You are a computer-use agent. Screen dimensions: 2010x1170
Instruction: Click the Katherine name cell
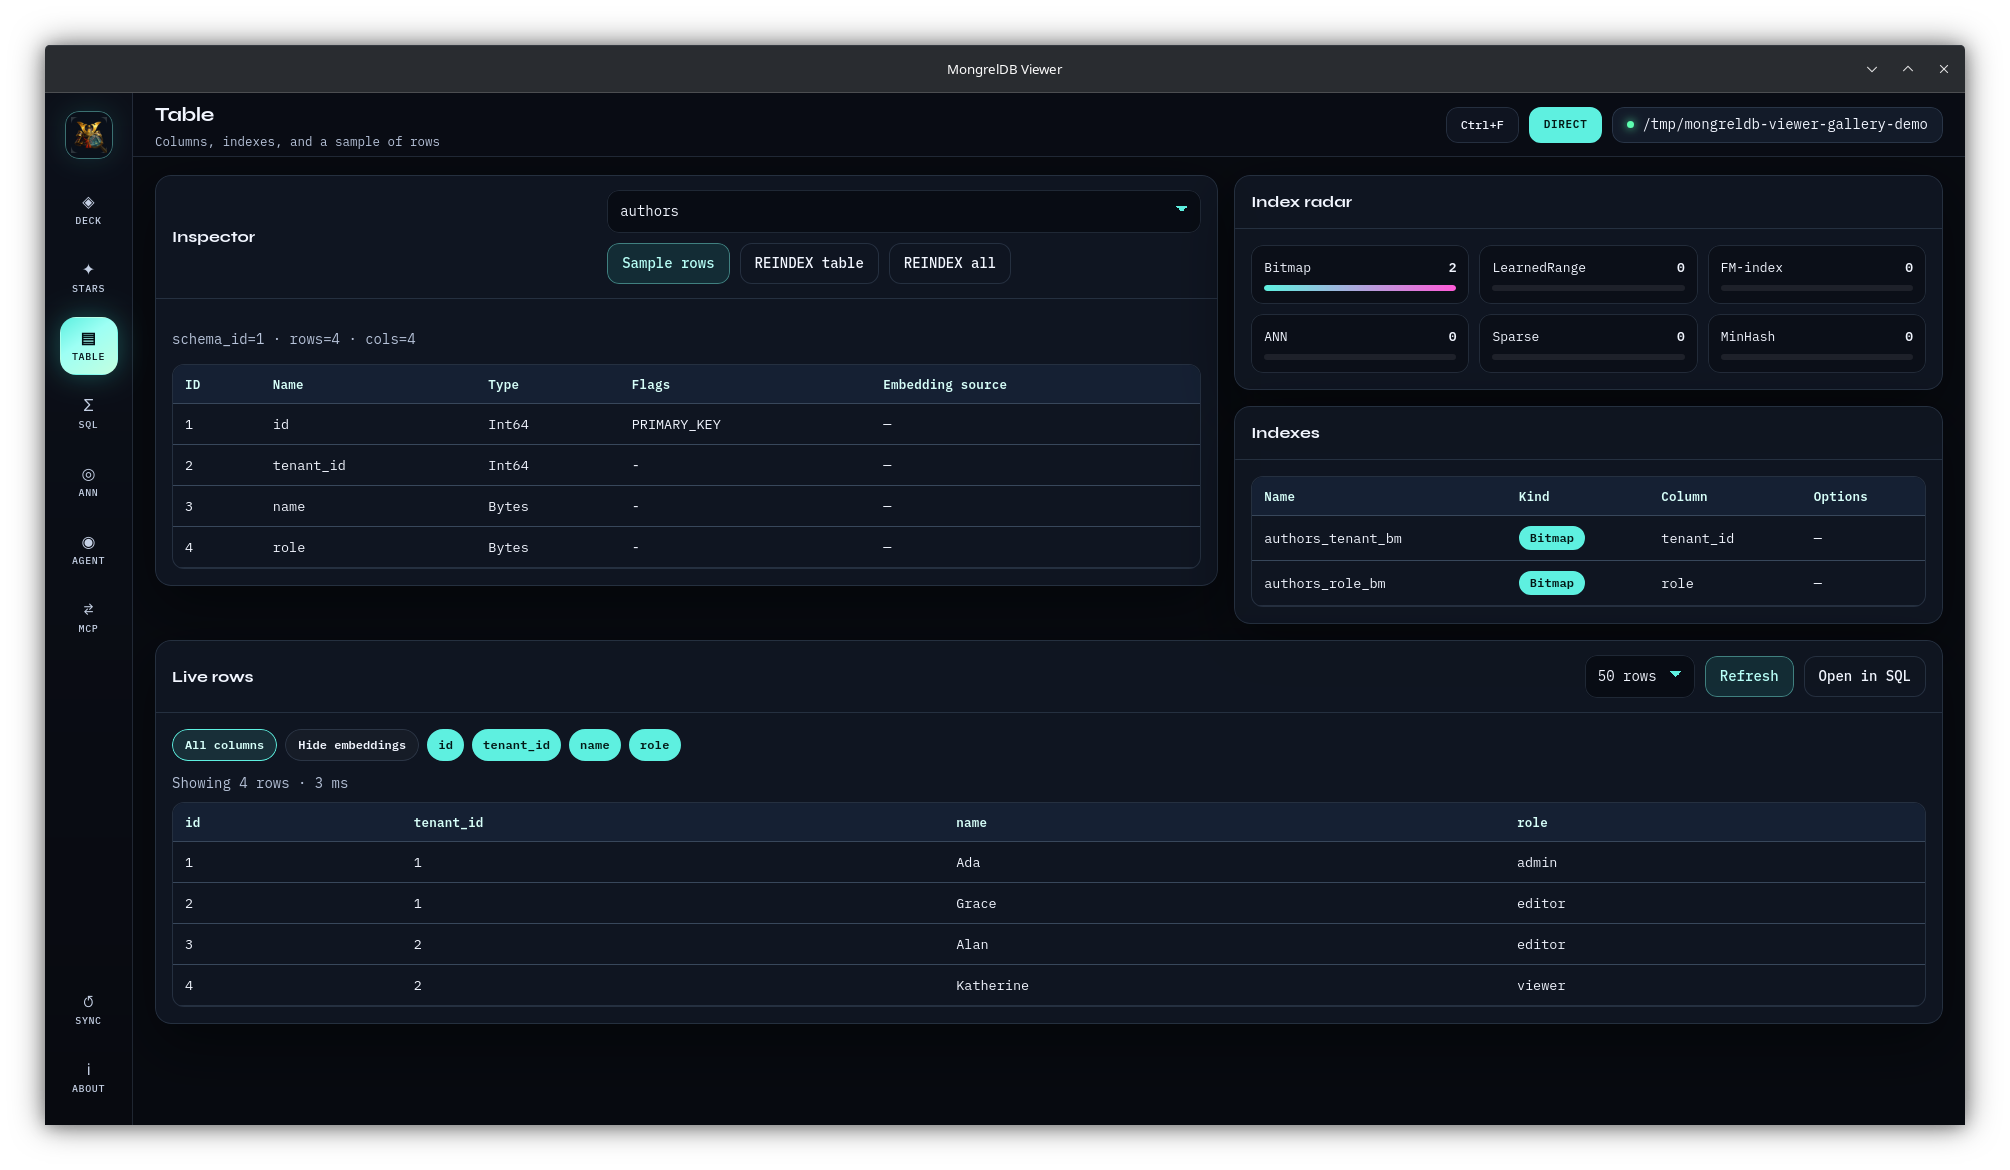click(992, 986)
